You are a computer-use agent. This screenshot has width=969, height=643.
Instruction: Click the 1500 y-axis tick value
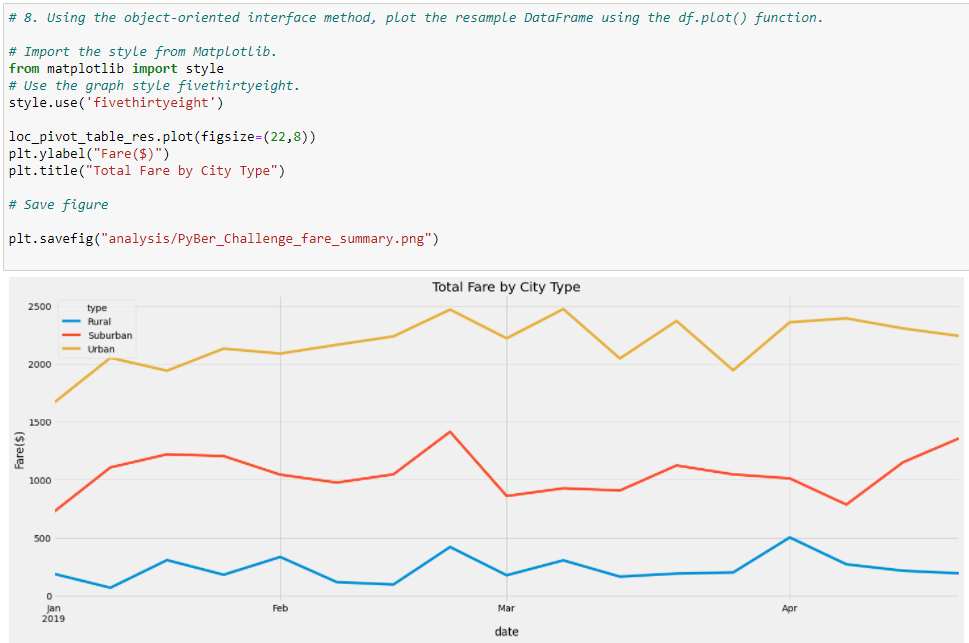(x=40, y=422)
